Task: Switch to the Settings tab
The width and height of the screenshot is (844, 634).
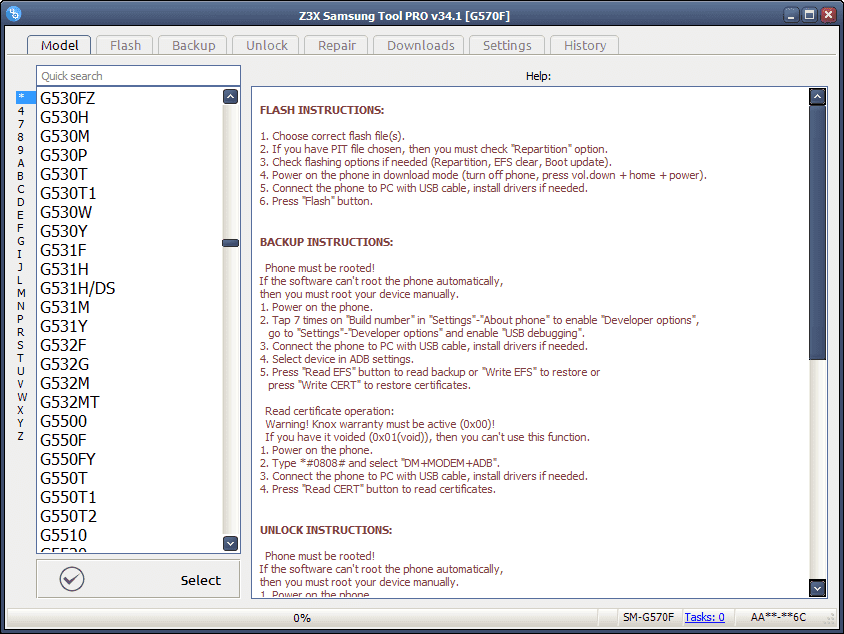Action: (x=507, y=45)
